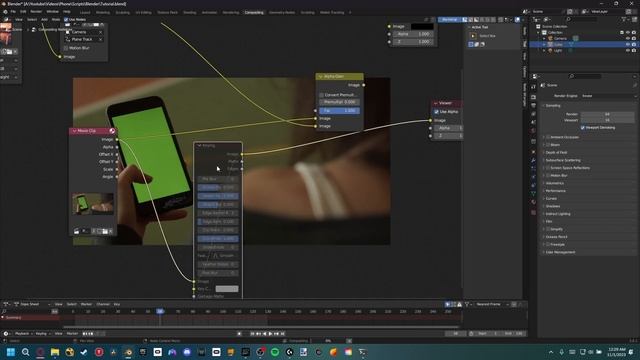Collapse the Sampling panel

tap(553, 106)
